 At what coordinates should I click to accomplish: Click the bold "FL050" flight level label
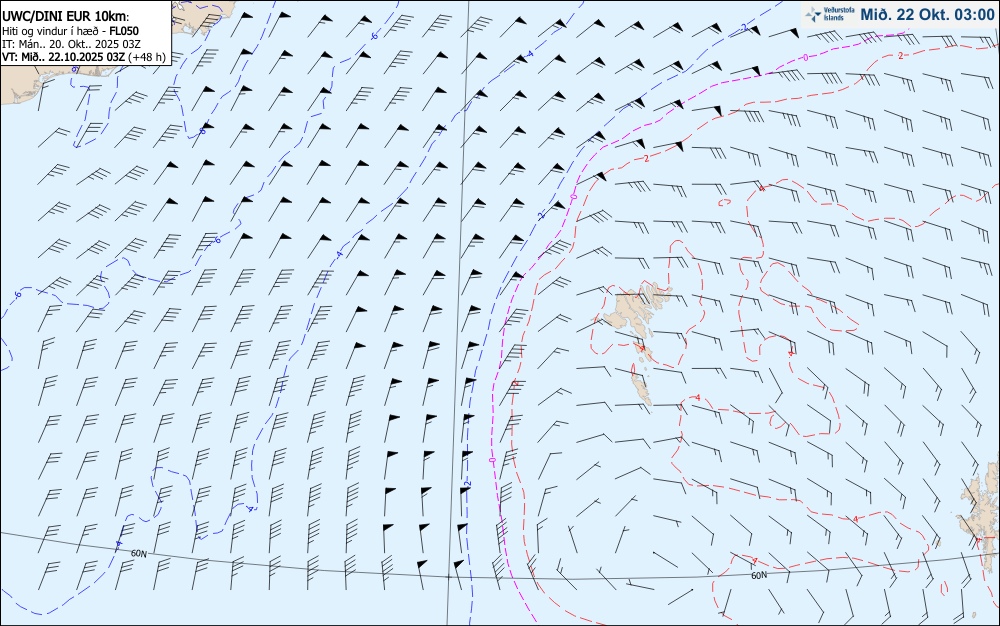click(x=124, y=31)
